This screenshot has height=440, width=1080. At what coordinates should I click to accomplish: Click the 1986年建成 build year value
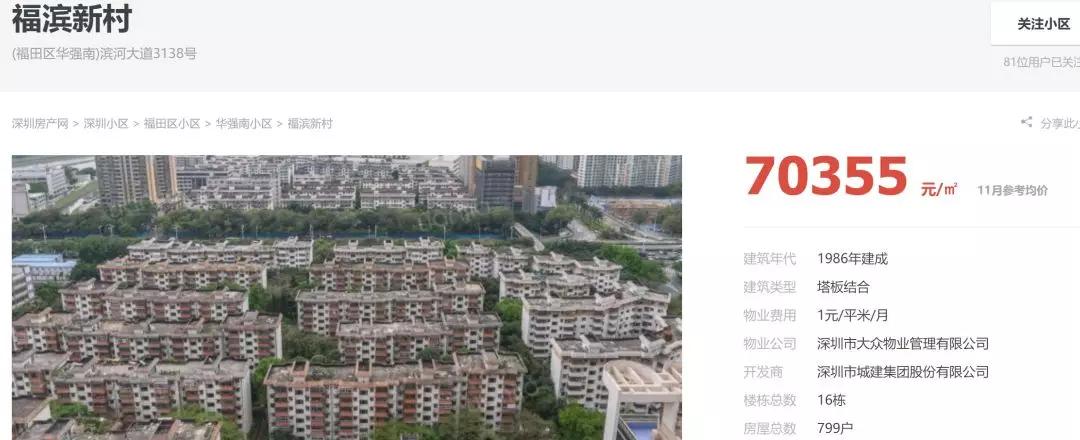(x=852, y=259)
